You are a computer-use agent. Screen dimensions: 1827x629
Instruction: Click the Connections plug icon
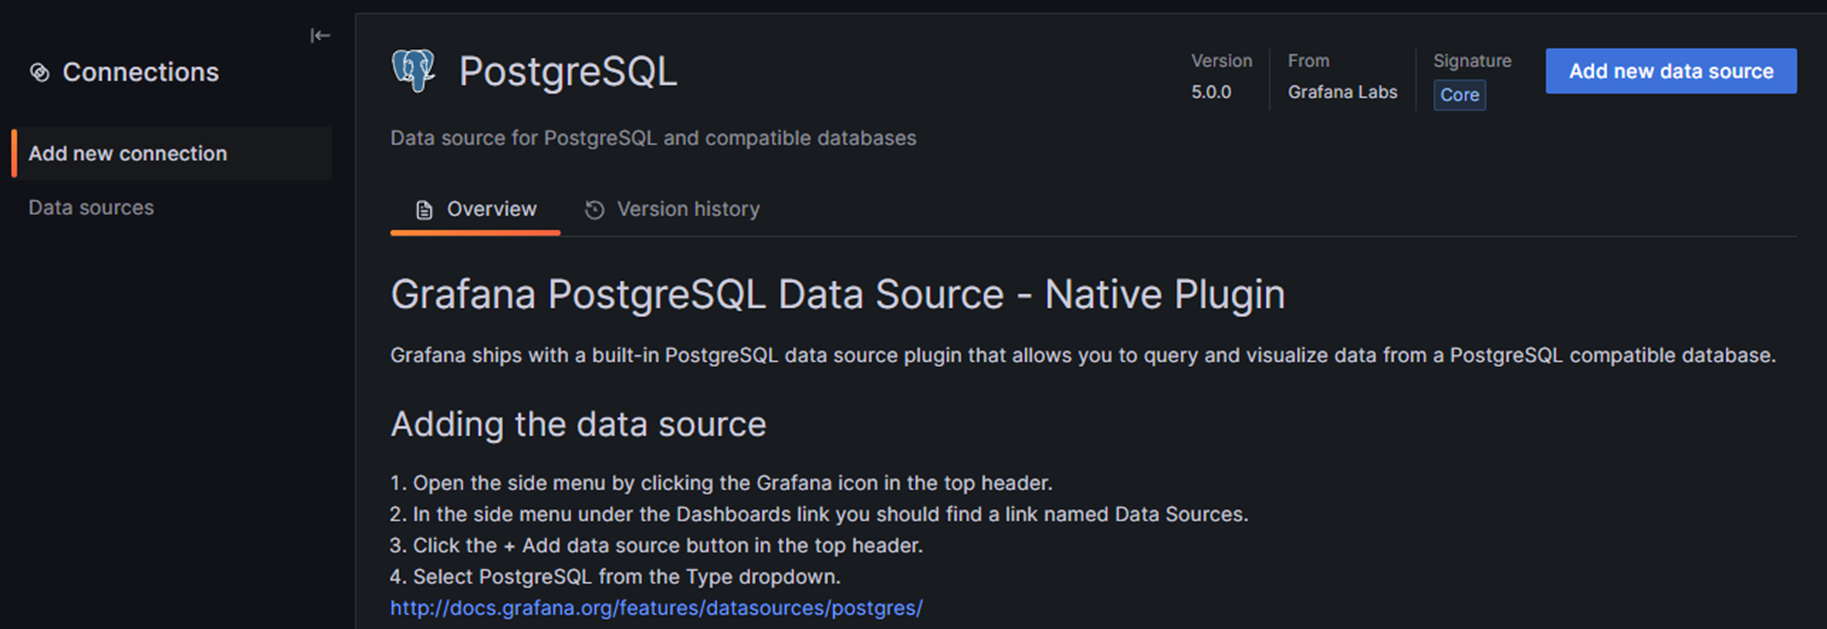coord(40,72)
